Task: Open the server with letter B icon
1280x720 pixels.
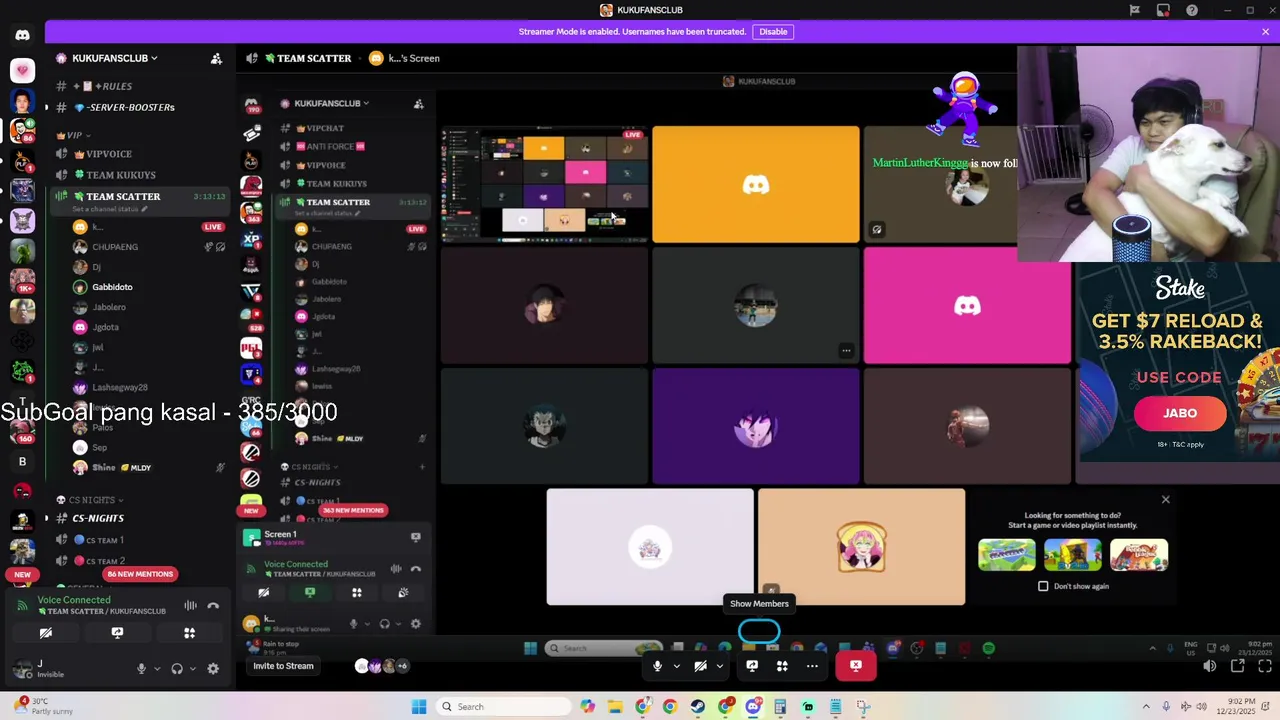Action: pos(22,462)
